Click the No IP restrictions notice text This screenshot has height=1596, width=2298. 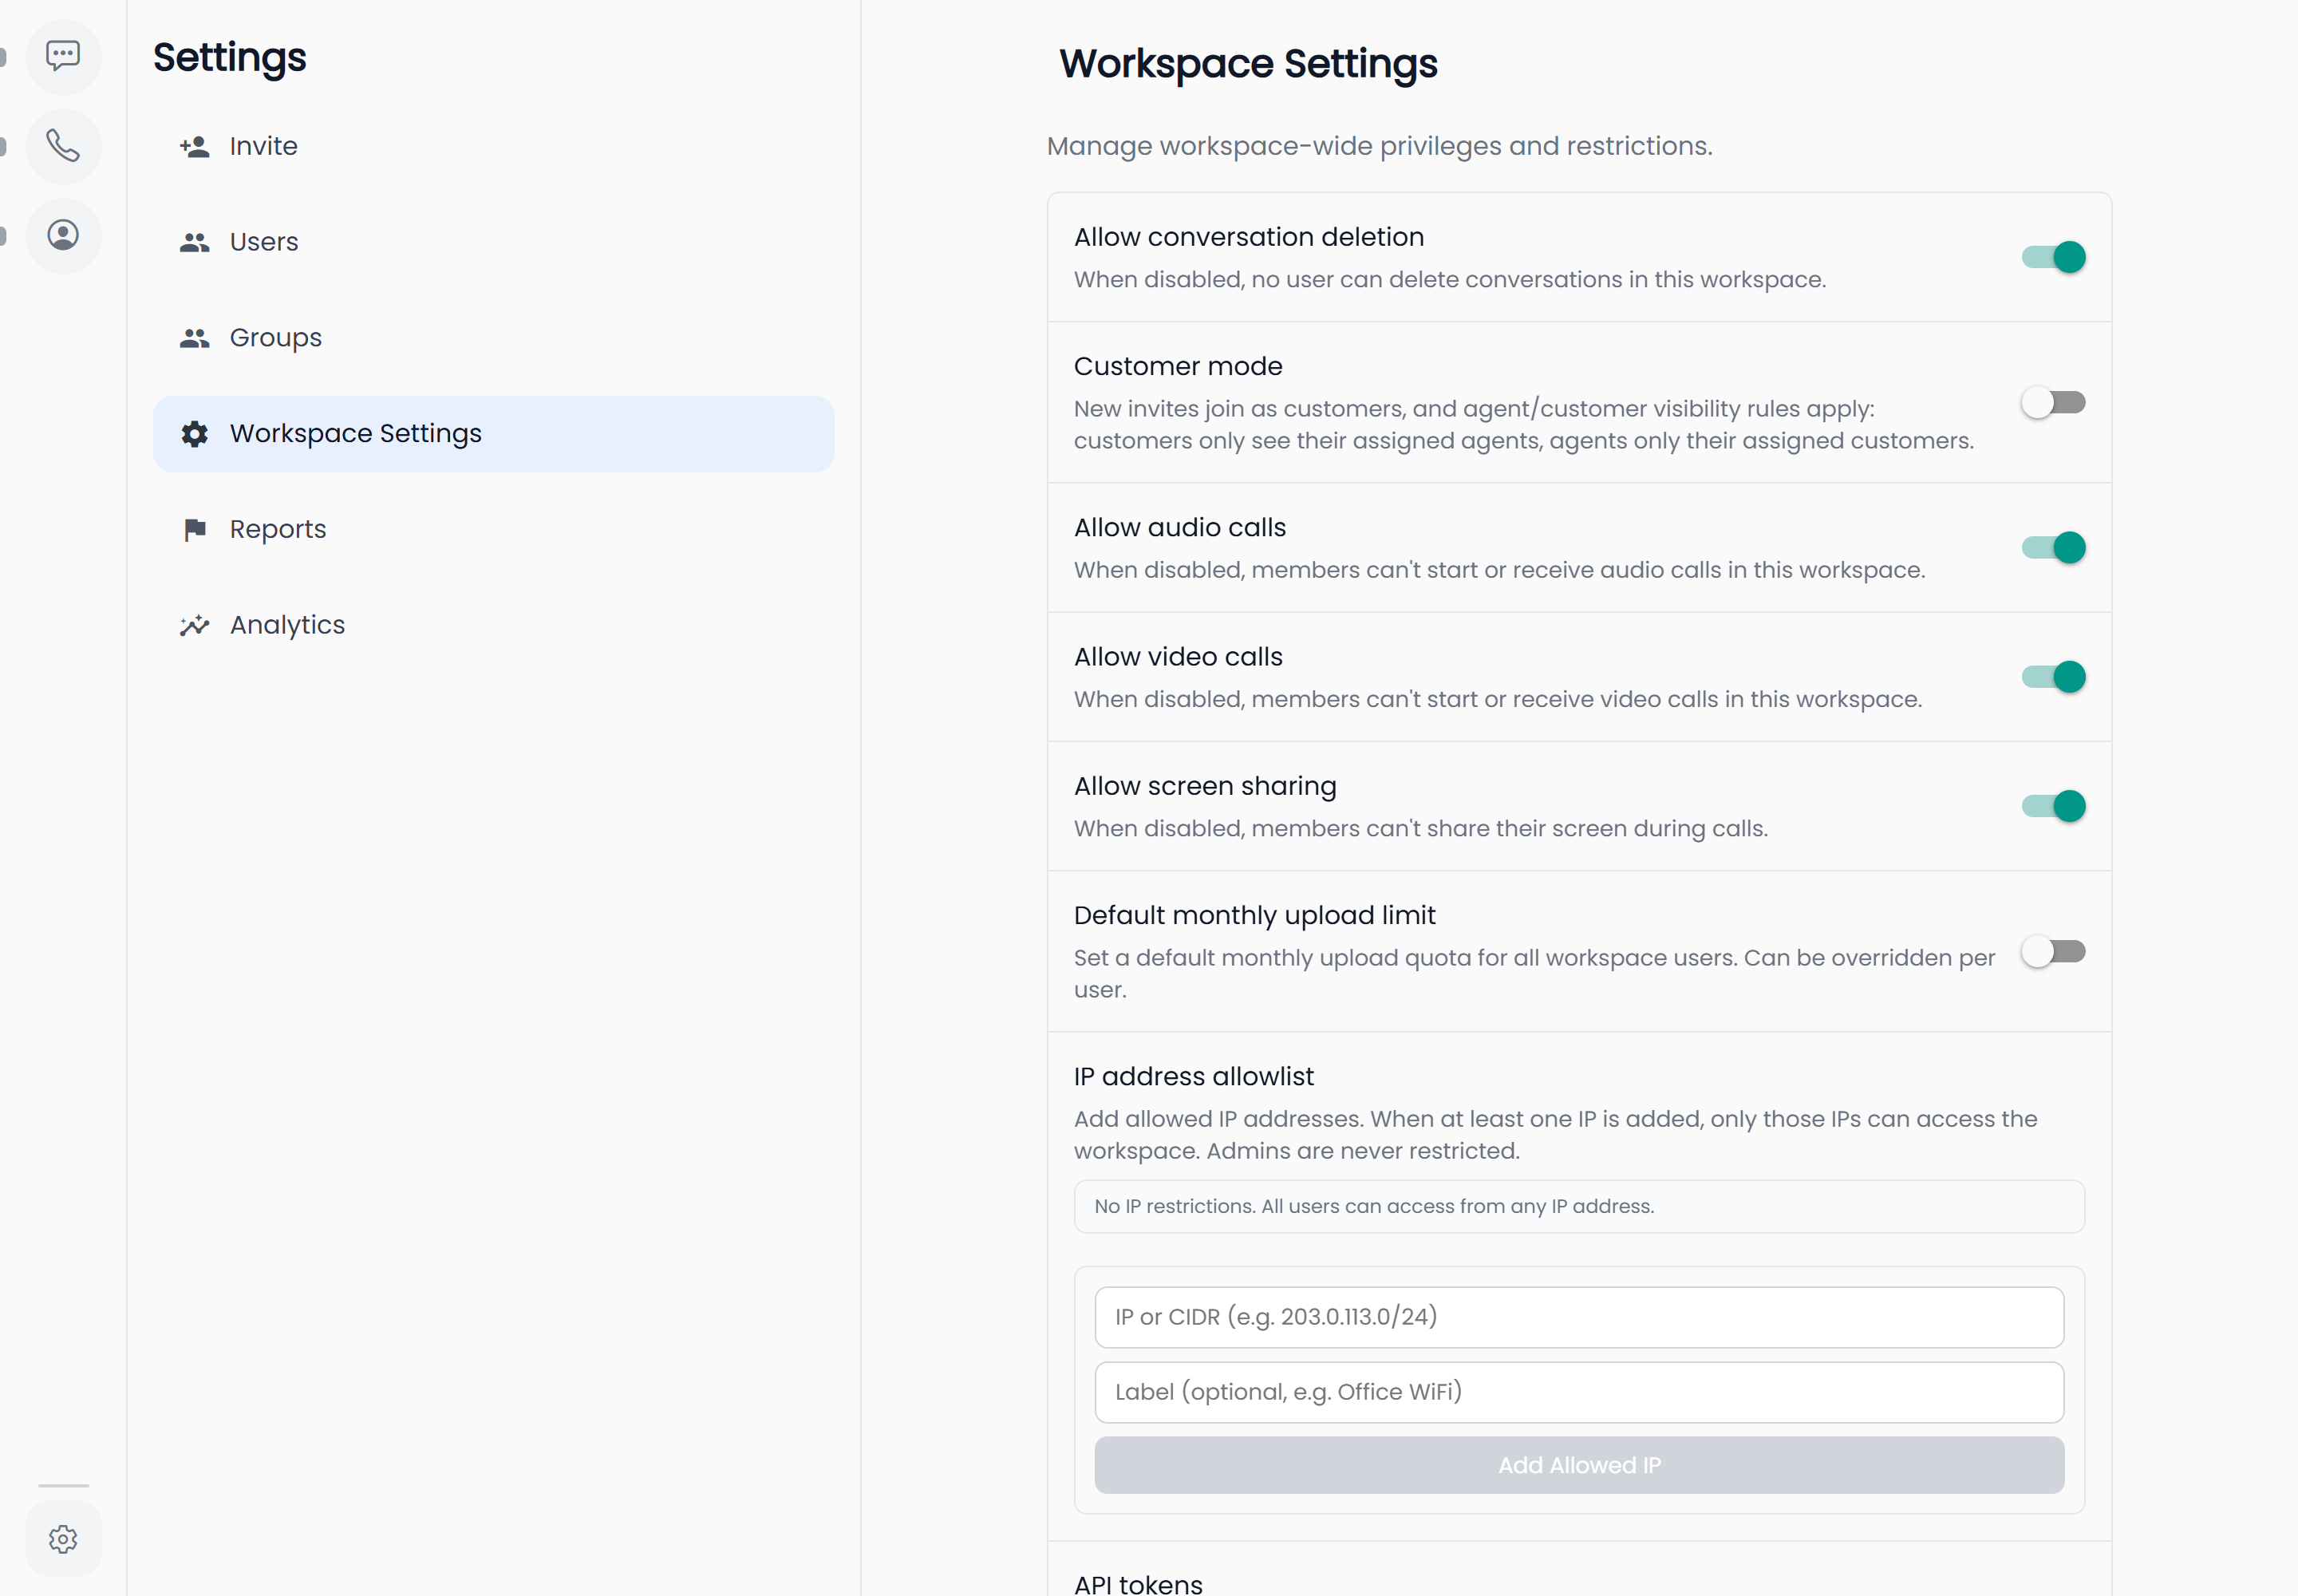tap(1374, 1207)
